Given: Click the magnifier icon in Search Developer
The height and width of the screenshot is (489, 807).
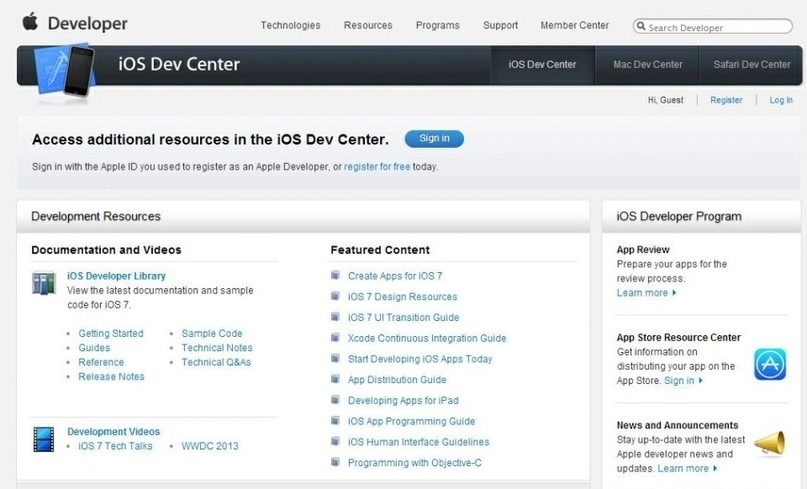Looking at the screenshot, I should click(x=641, y=26).
